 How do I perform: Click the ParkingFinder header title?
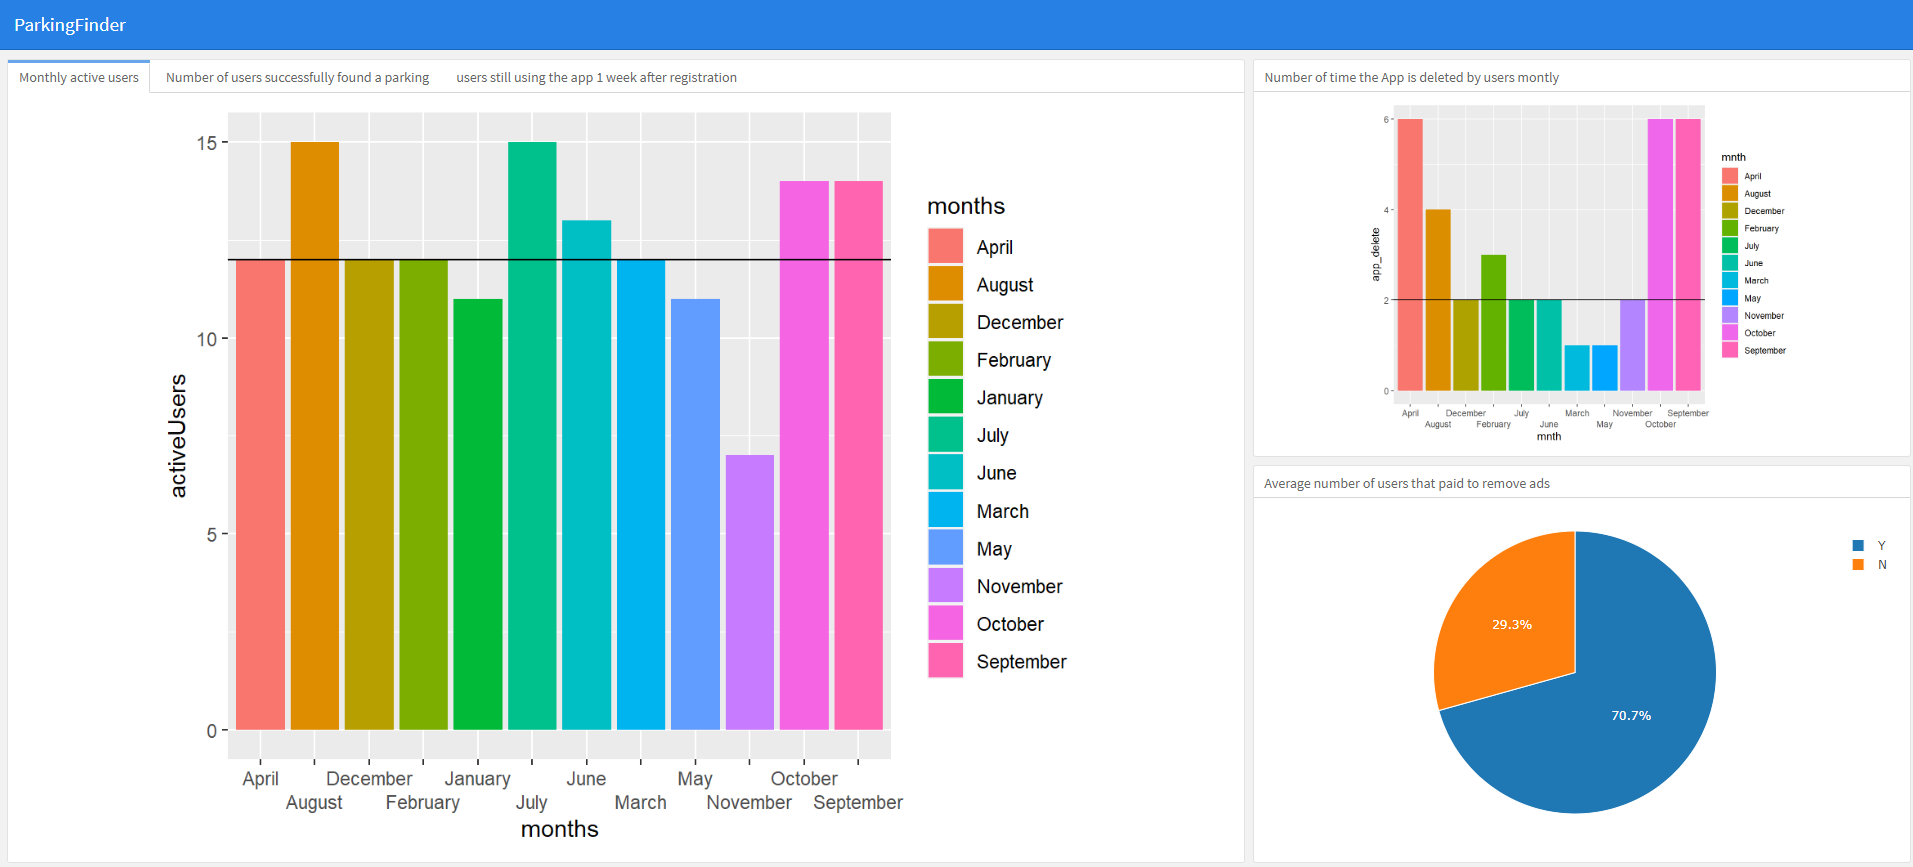click(x=70, y=25)
